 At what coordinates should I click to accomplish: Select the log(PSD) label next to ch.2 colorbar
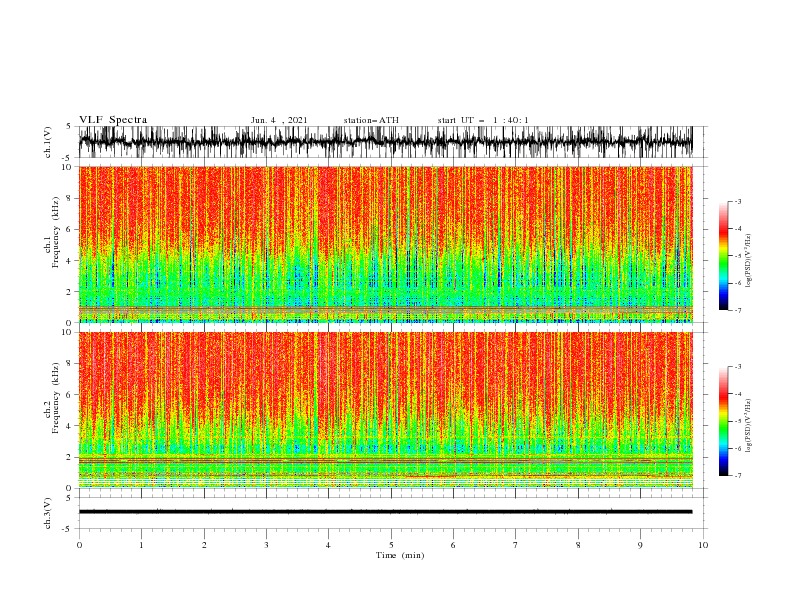(x=749, y=425)
